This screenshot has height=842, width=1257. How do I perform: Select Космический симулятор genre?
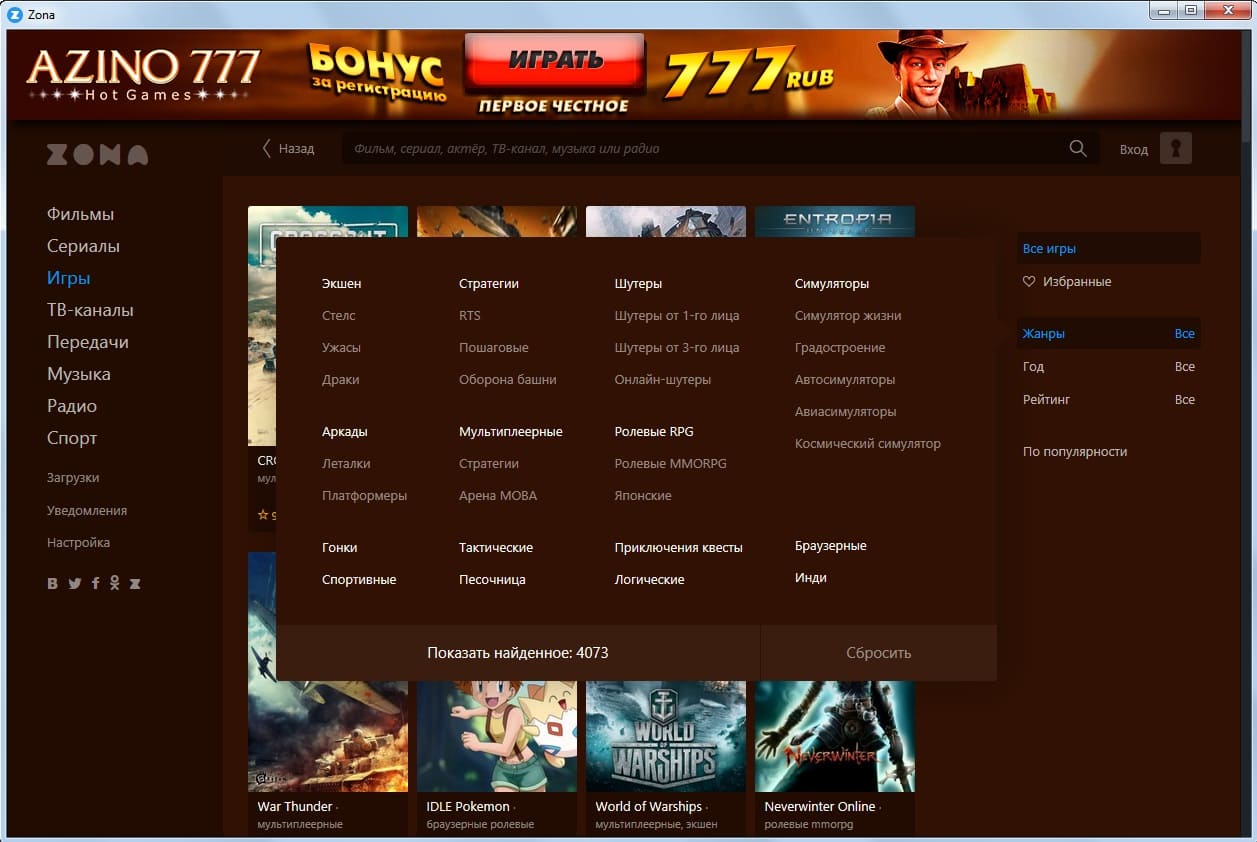868,444
